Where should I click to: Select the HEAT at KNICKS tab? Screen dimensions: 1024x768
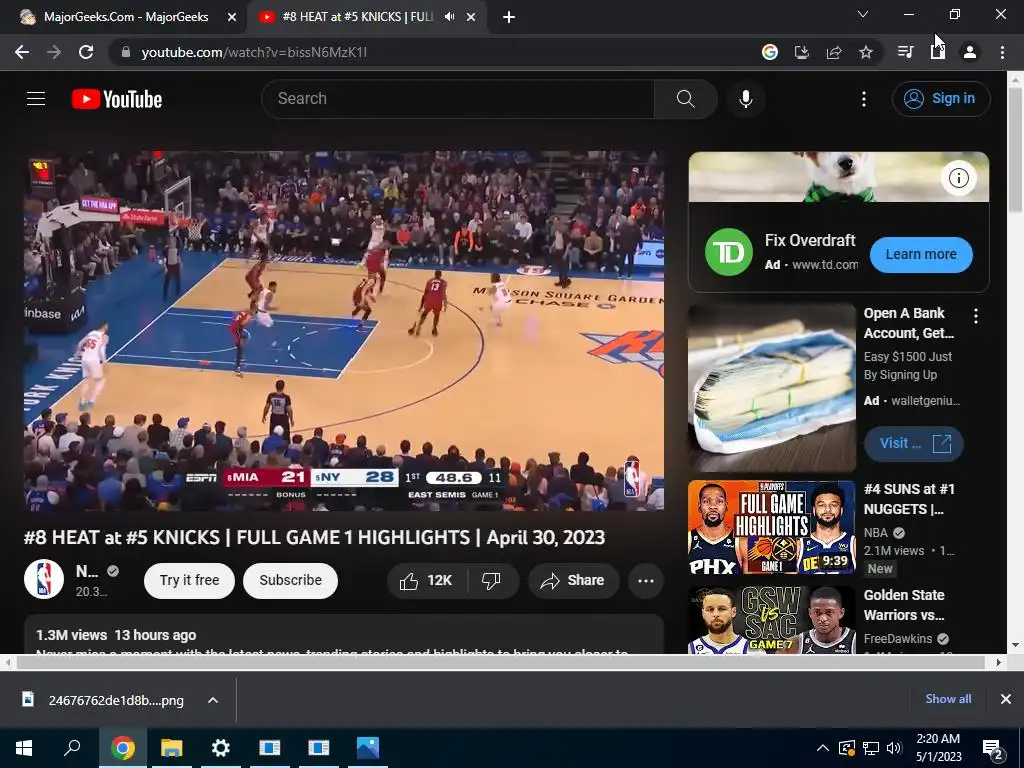[x=358, y=17]
